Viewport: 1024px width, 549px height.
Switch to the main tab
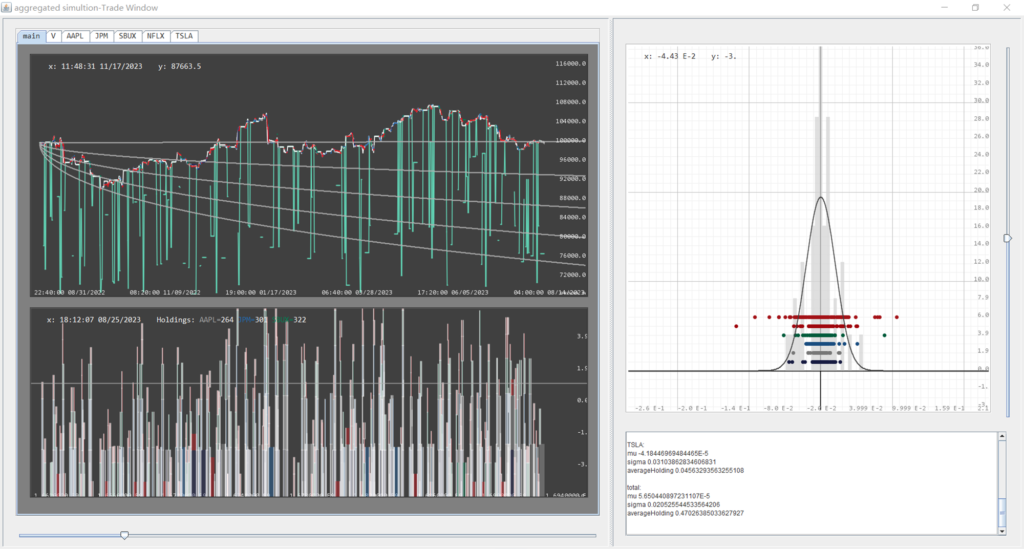pyautogui.click(x=31, y=36)
